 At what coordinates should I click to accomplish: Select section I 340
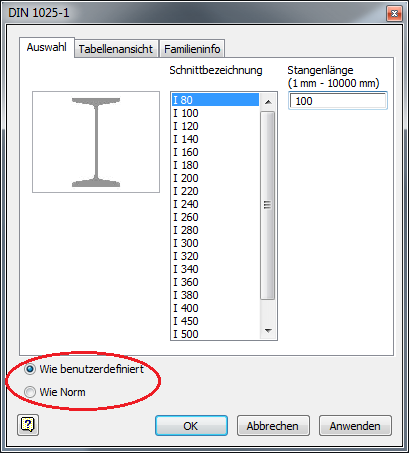(x=215, y=269)
